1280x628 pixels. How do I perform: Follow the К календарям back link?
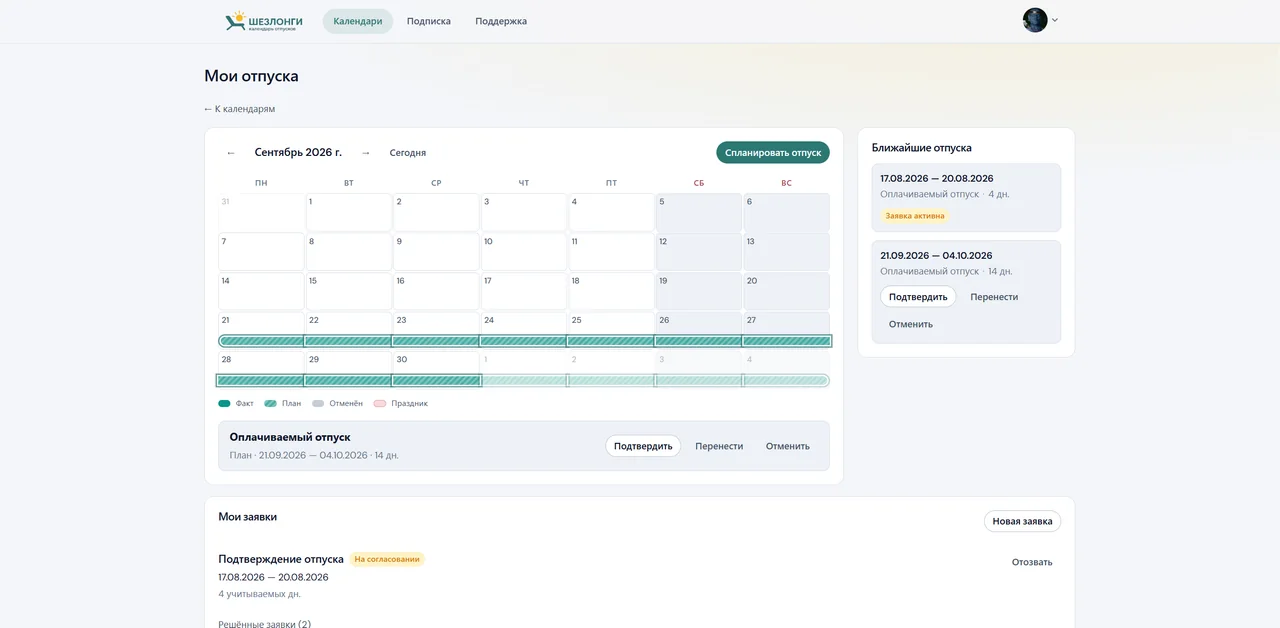239,109
